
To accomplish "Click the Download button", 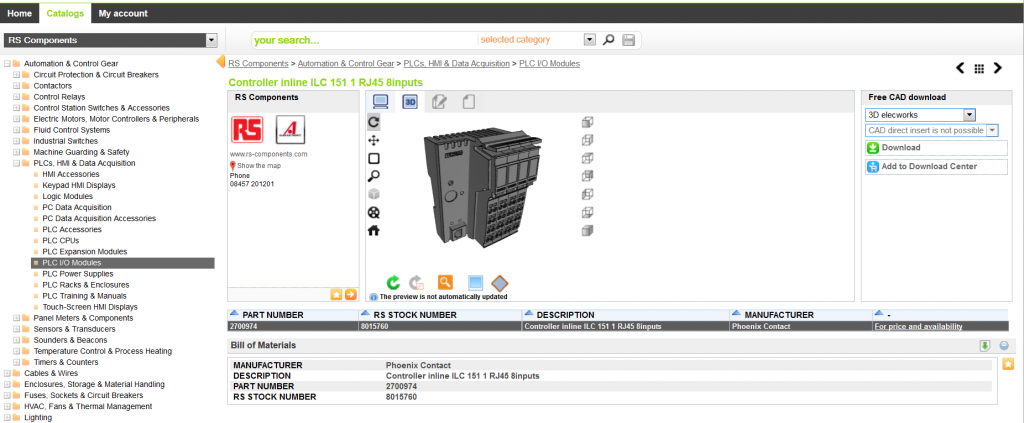I will point(936,148).
